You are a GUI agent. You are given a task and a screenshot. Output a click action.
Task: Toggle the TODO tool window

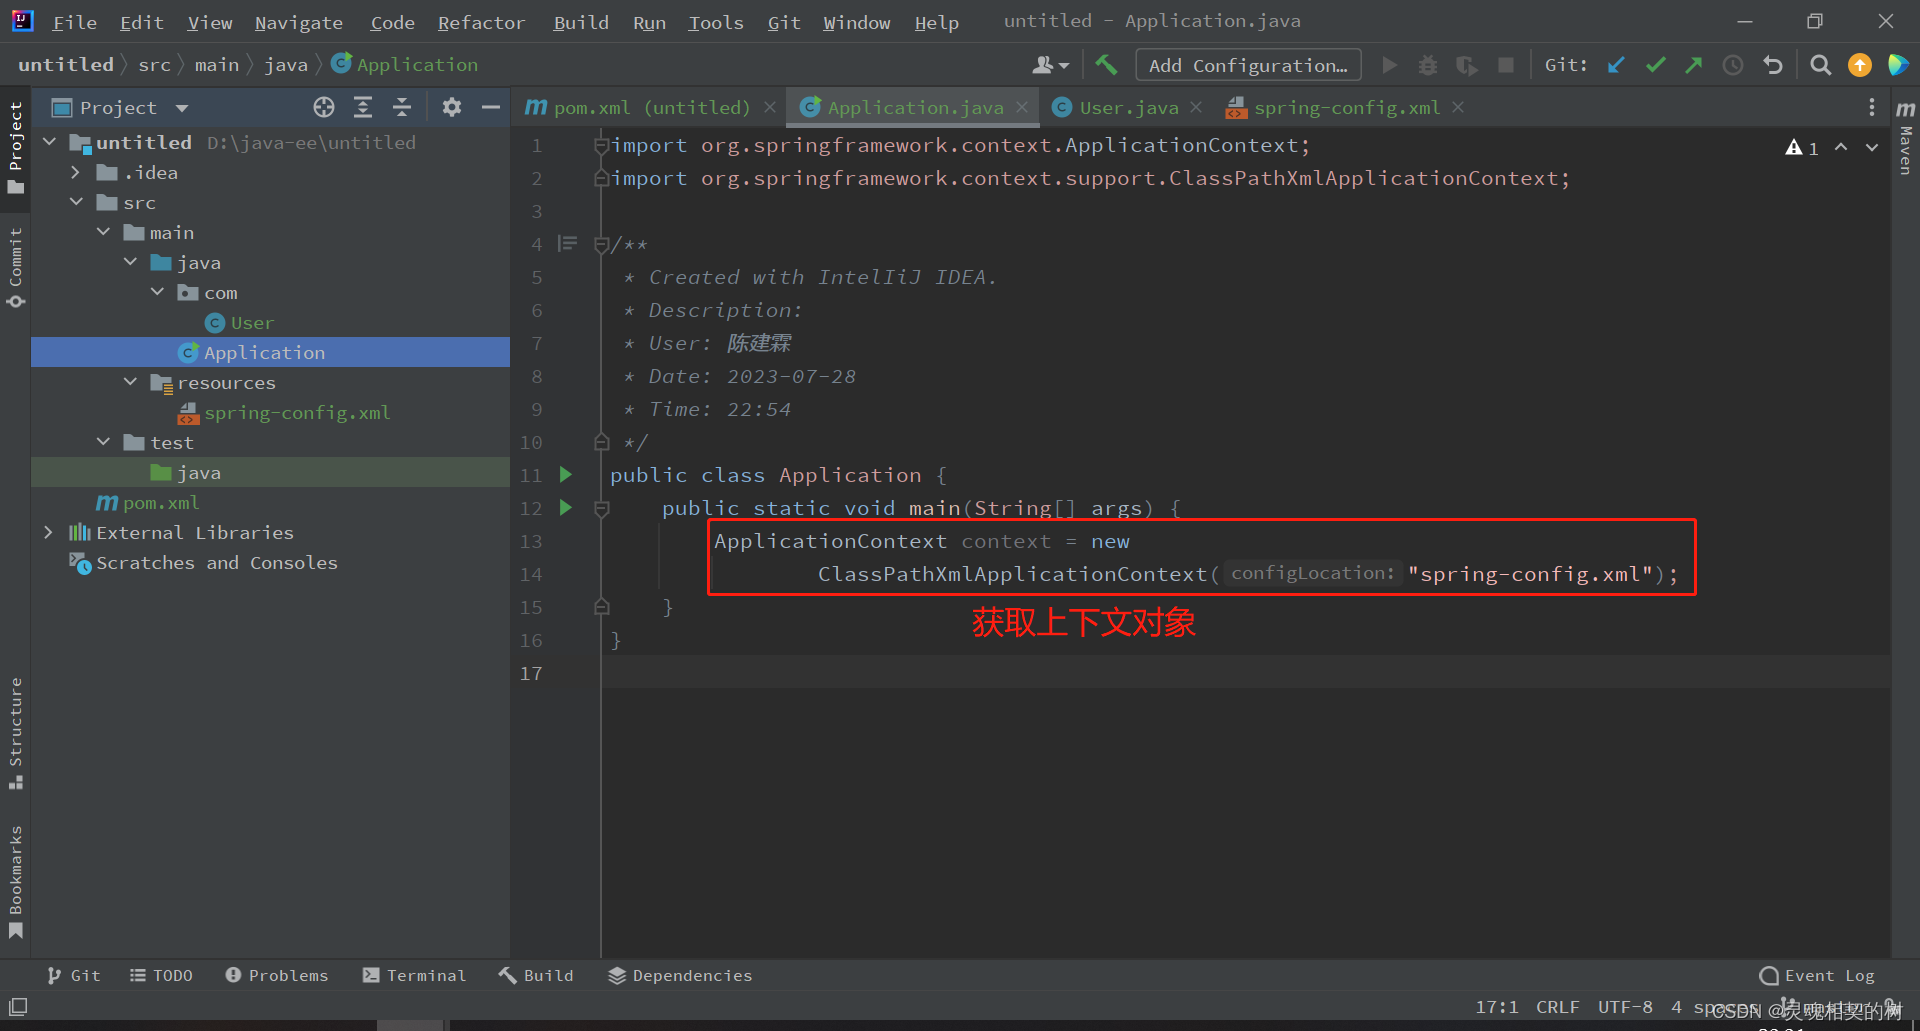click(x=161, y=975)
